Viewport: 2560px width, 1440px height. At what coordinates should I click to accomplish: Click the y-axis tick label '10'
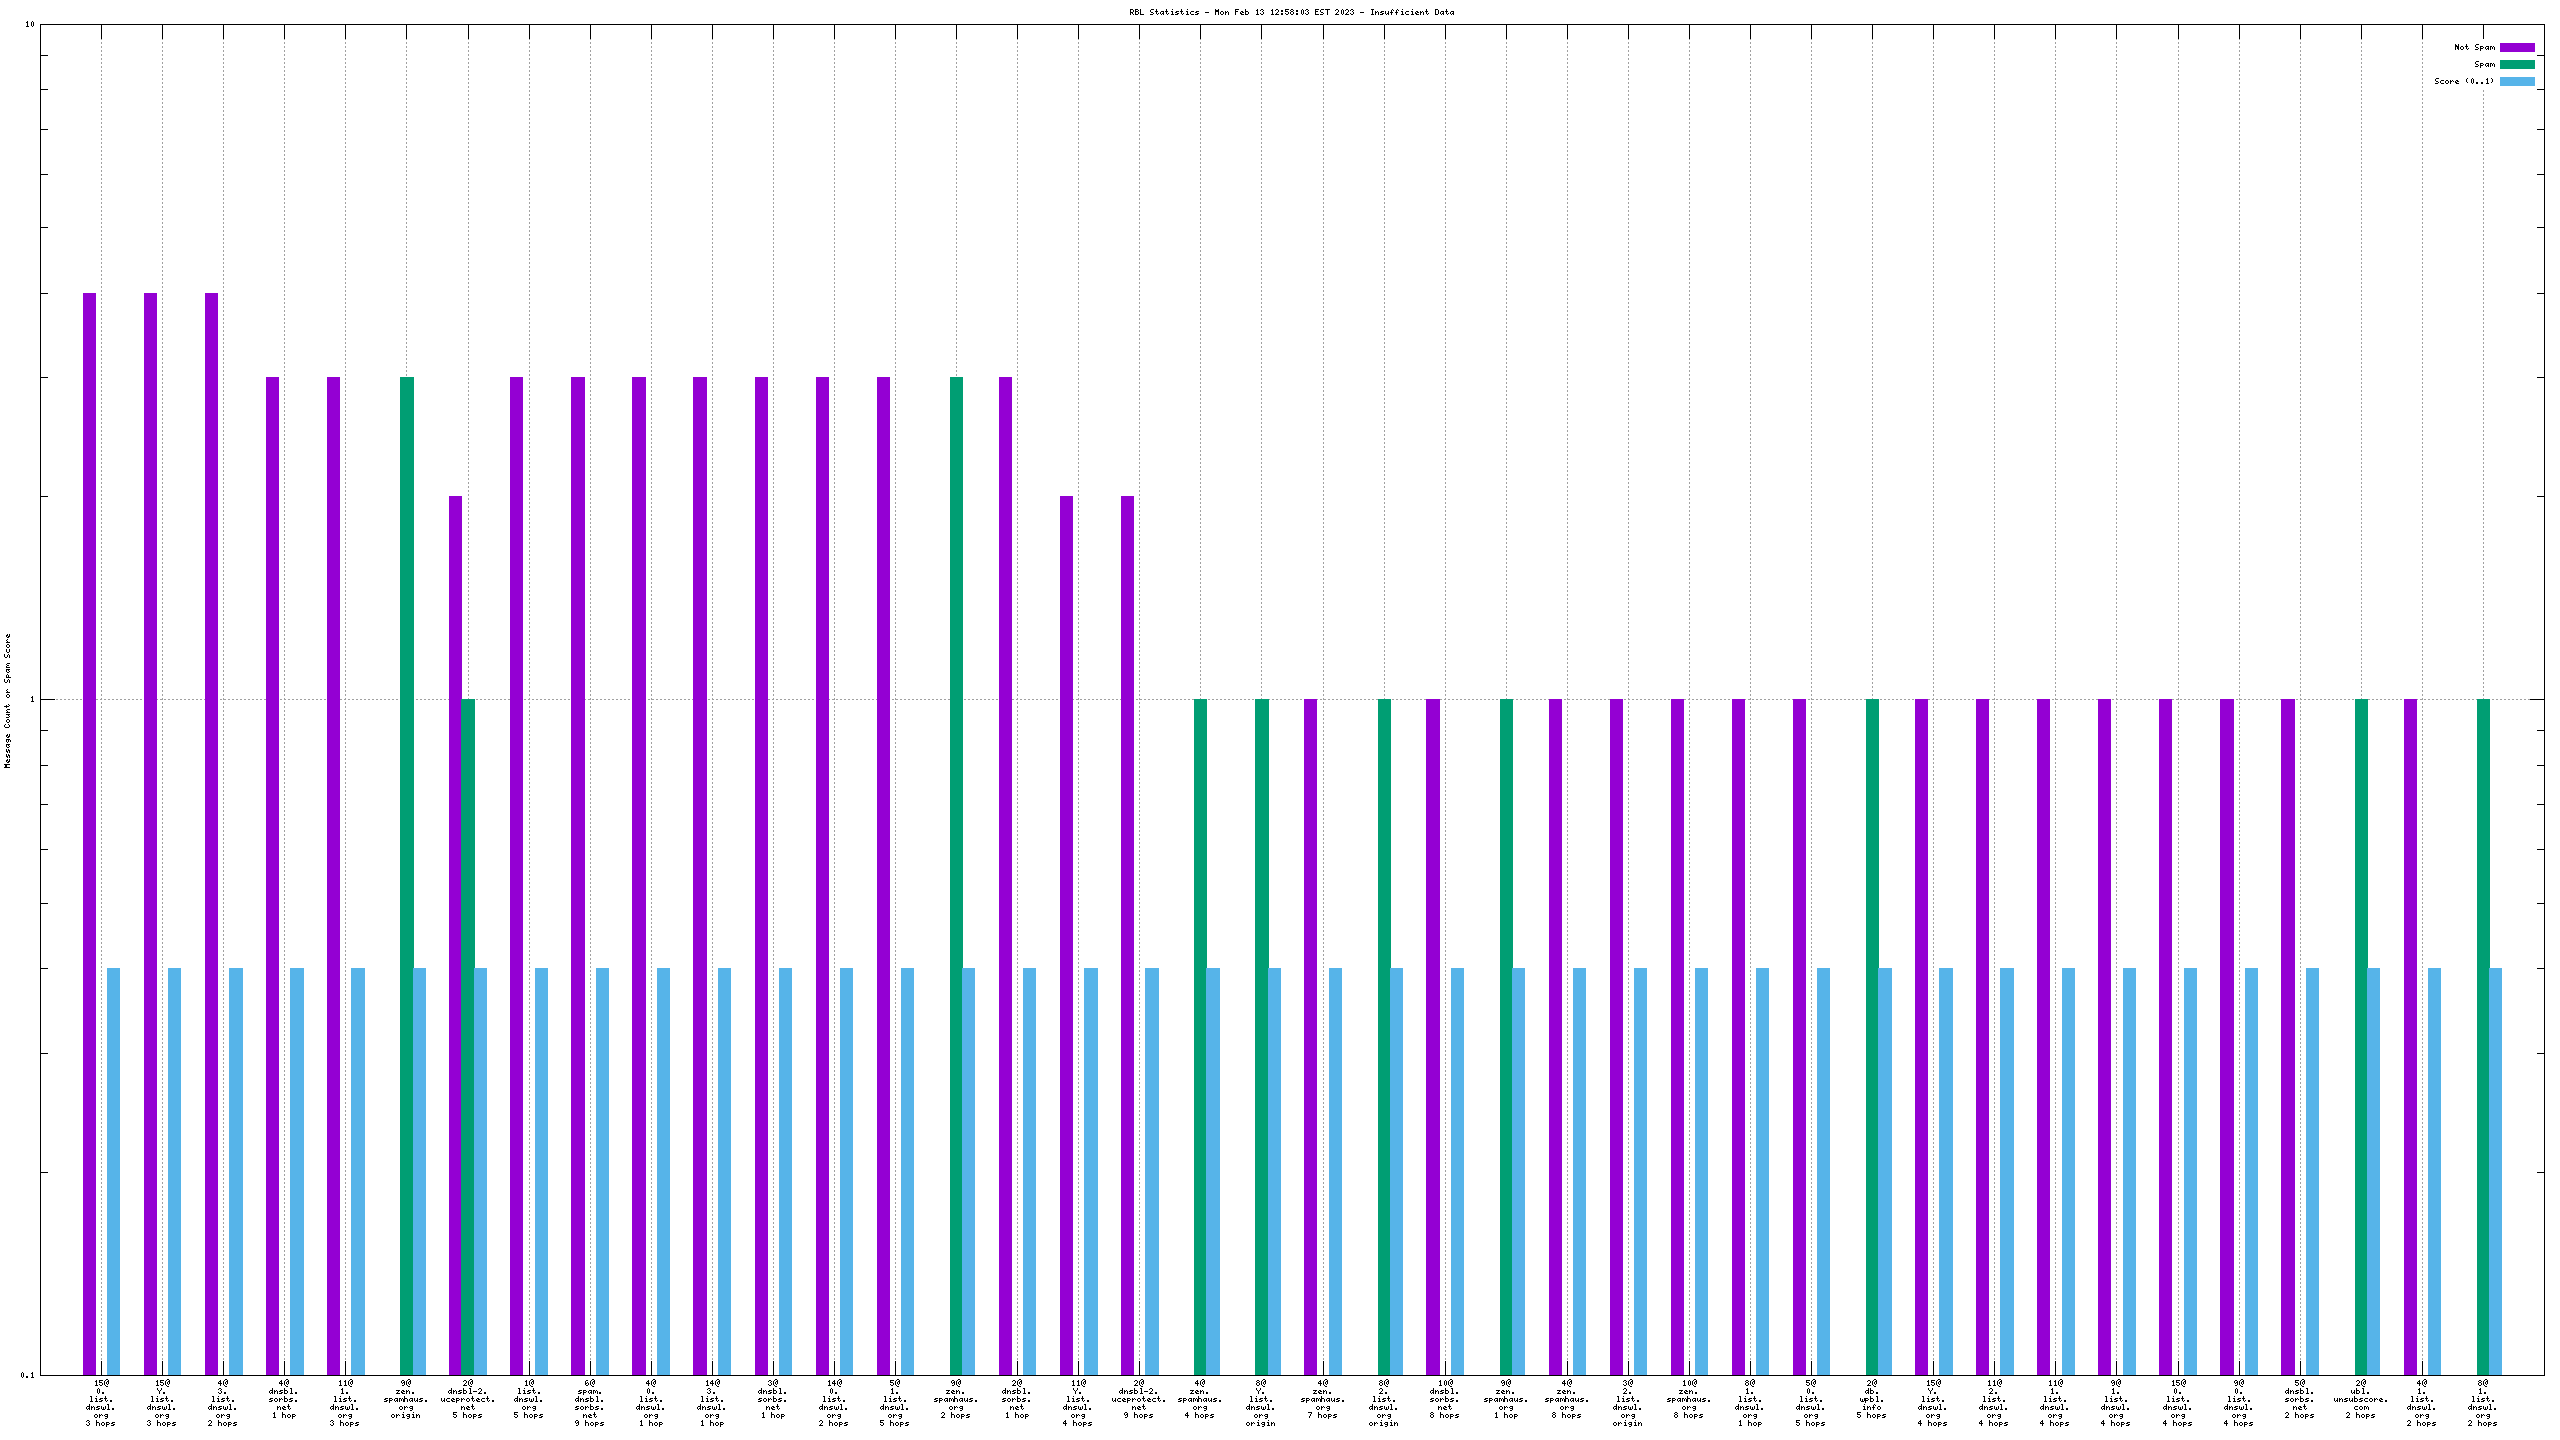[29, 24]
